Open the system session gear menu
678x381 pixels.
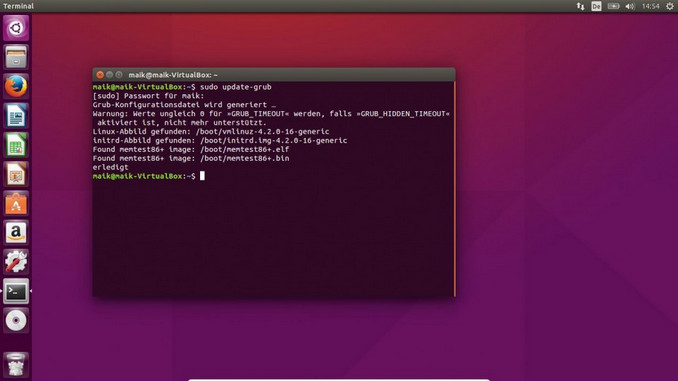[670, 6]
